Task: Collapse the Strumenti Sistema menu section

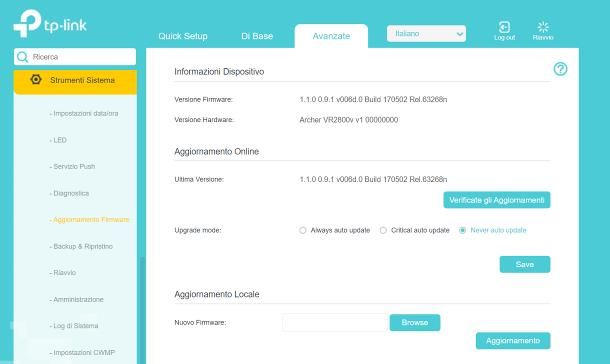Action: (x=75, y=82)
